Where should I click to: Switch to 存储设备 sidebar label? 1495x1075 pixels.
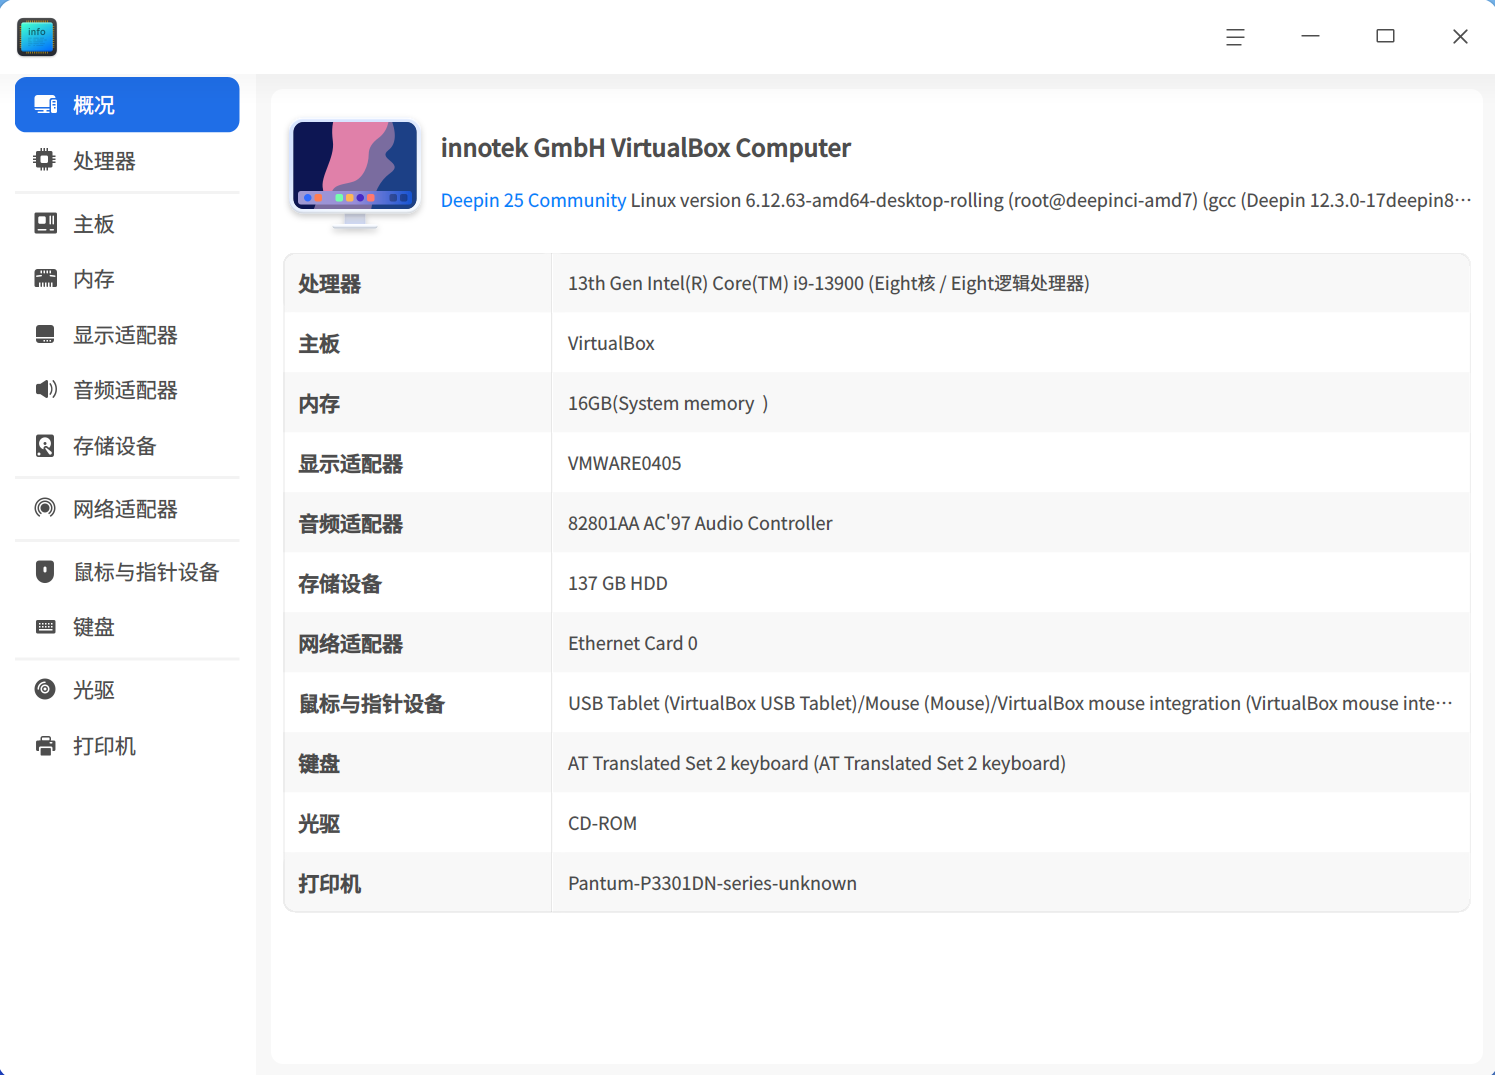pos(115,446)
